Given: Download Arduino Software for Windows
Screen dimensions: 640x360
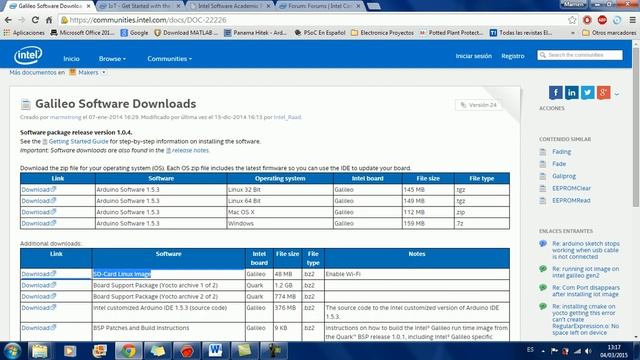Looking at the screenshot, I should (x=39, y=223).
